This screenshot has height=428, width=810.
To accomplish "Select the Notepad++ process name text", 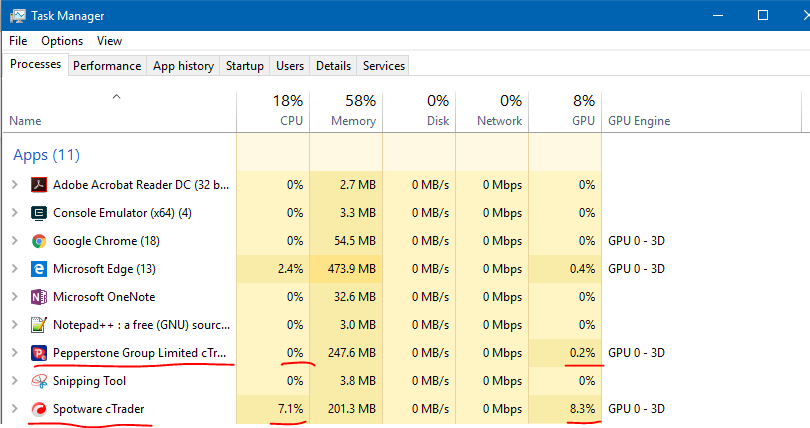I will pyautogui.click(x=142, y=325).
